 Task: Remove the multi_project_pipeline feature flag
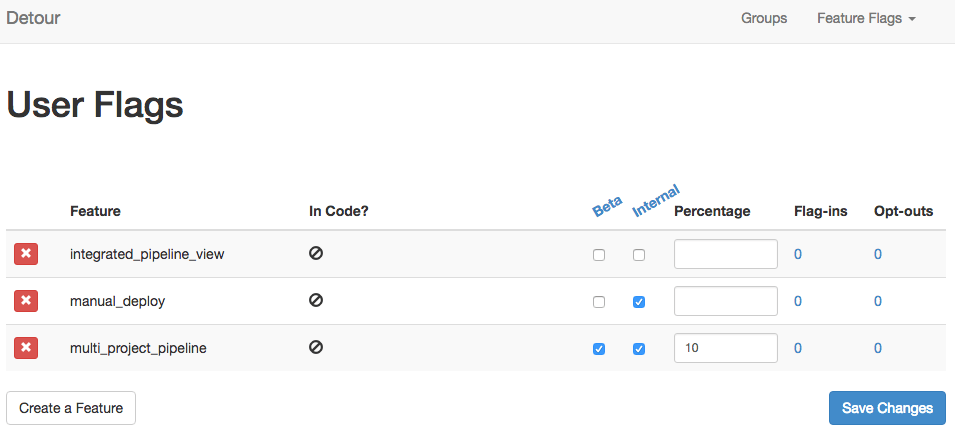tap(27, 348)
